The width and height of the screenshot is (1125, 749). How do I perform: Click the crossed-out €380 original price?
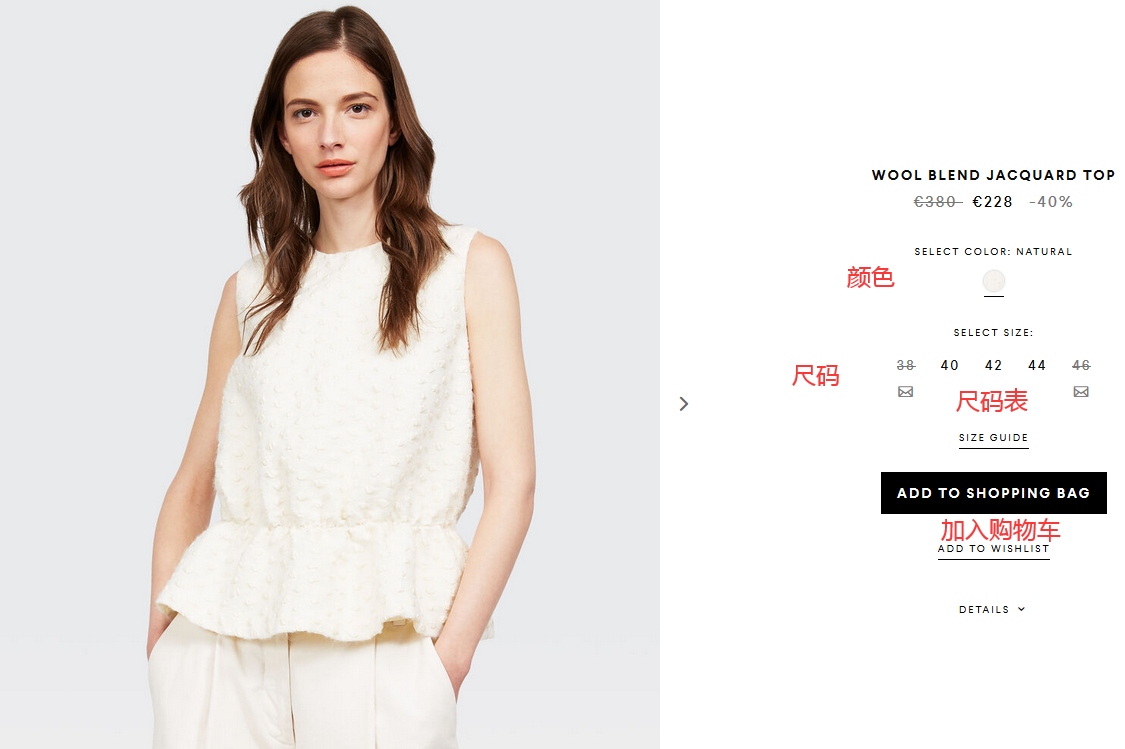tap(937, 202)
